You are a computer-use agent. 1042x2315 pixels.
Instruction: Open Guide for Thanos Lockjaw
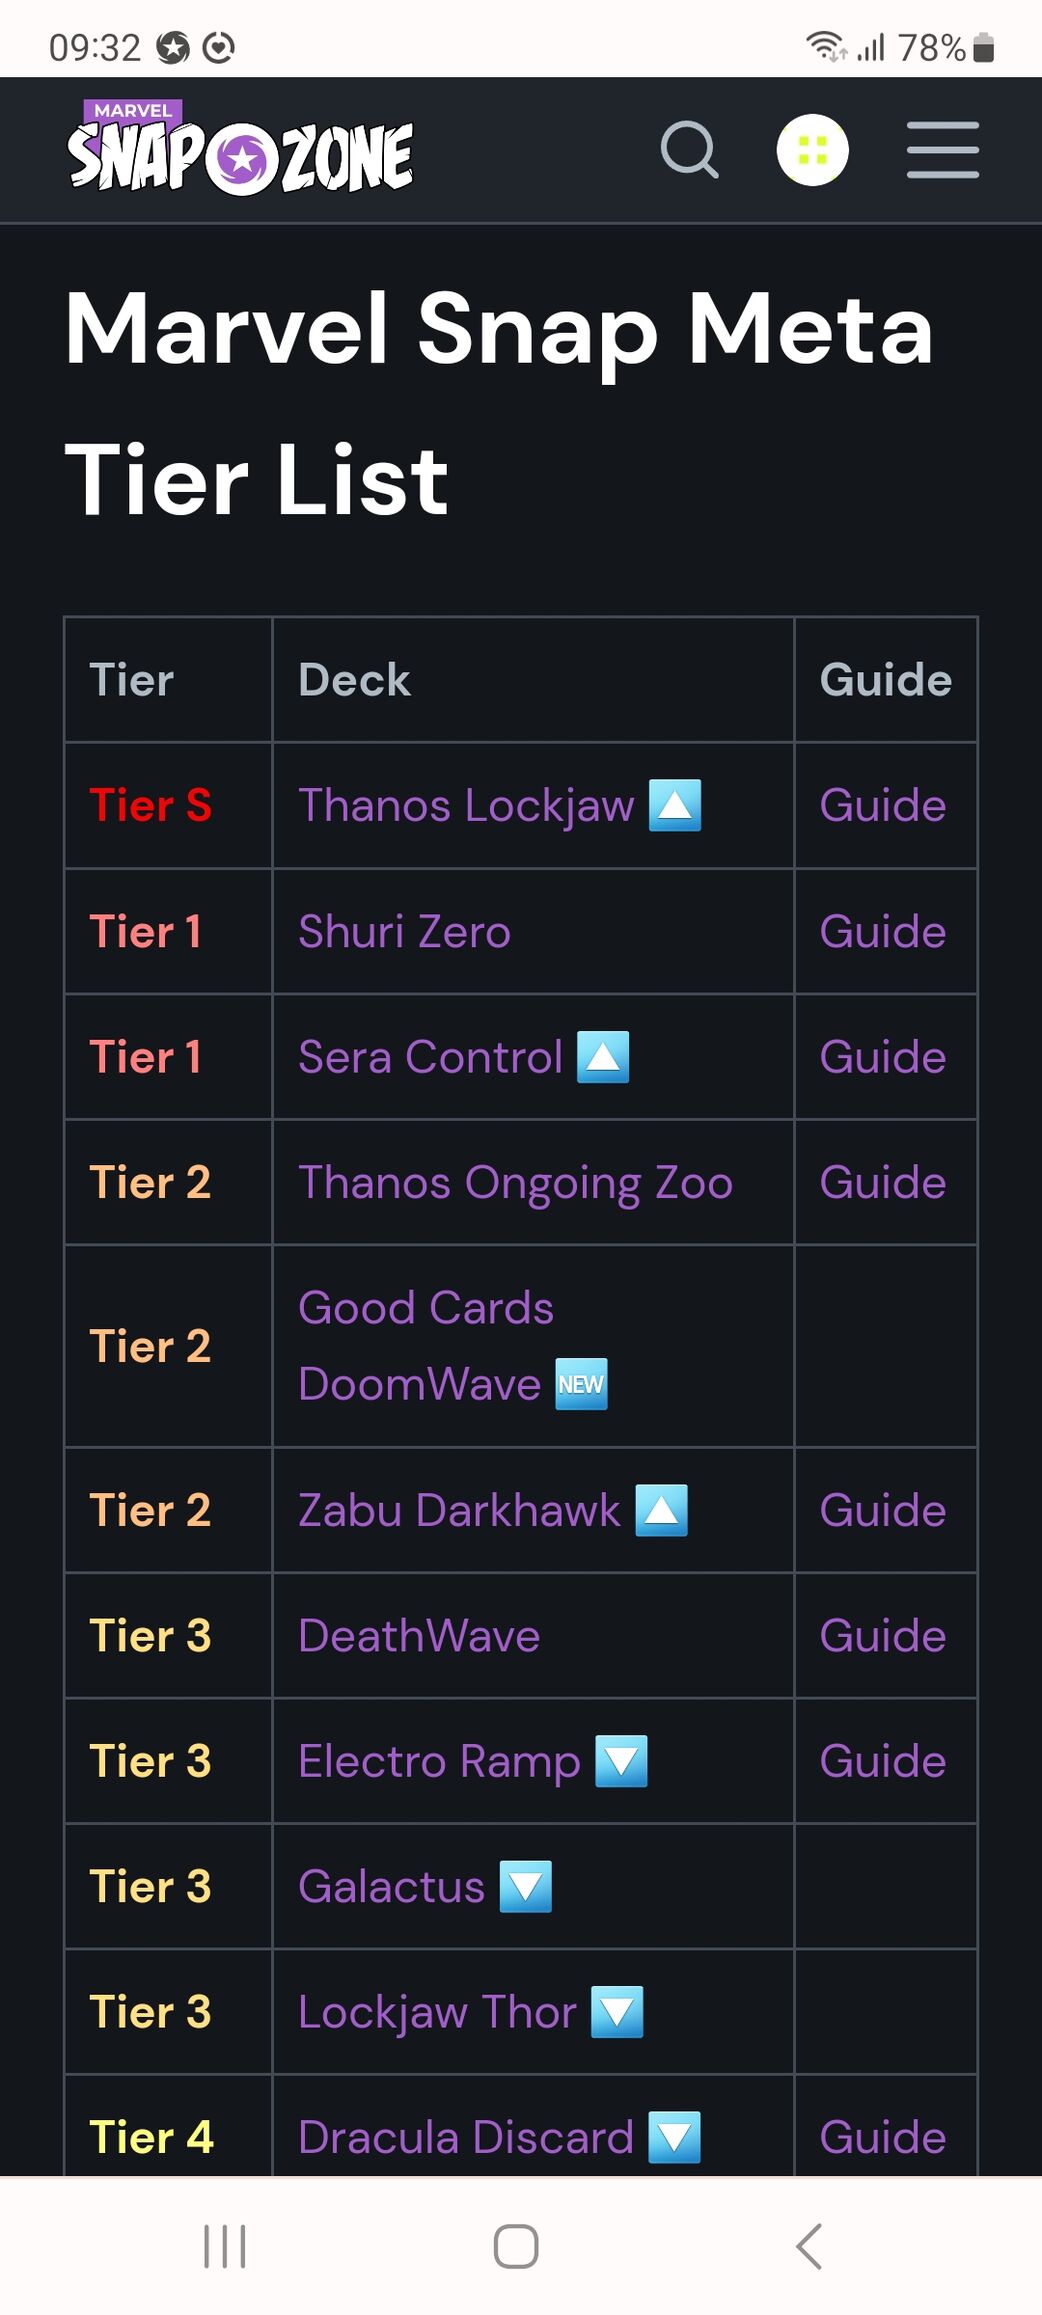point(883,805)
